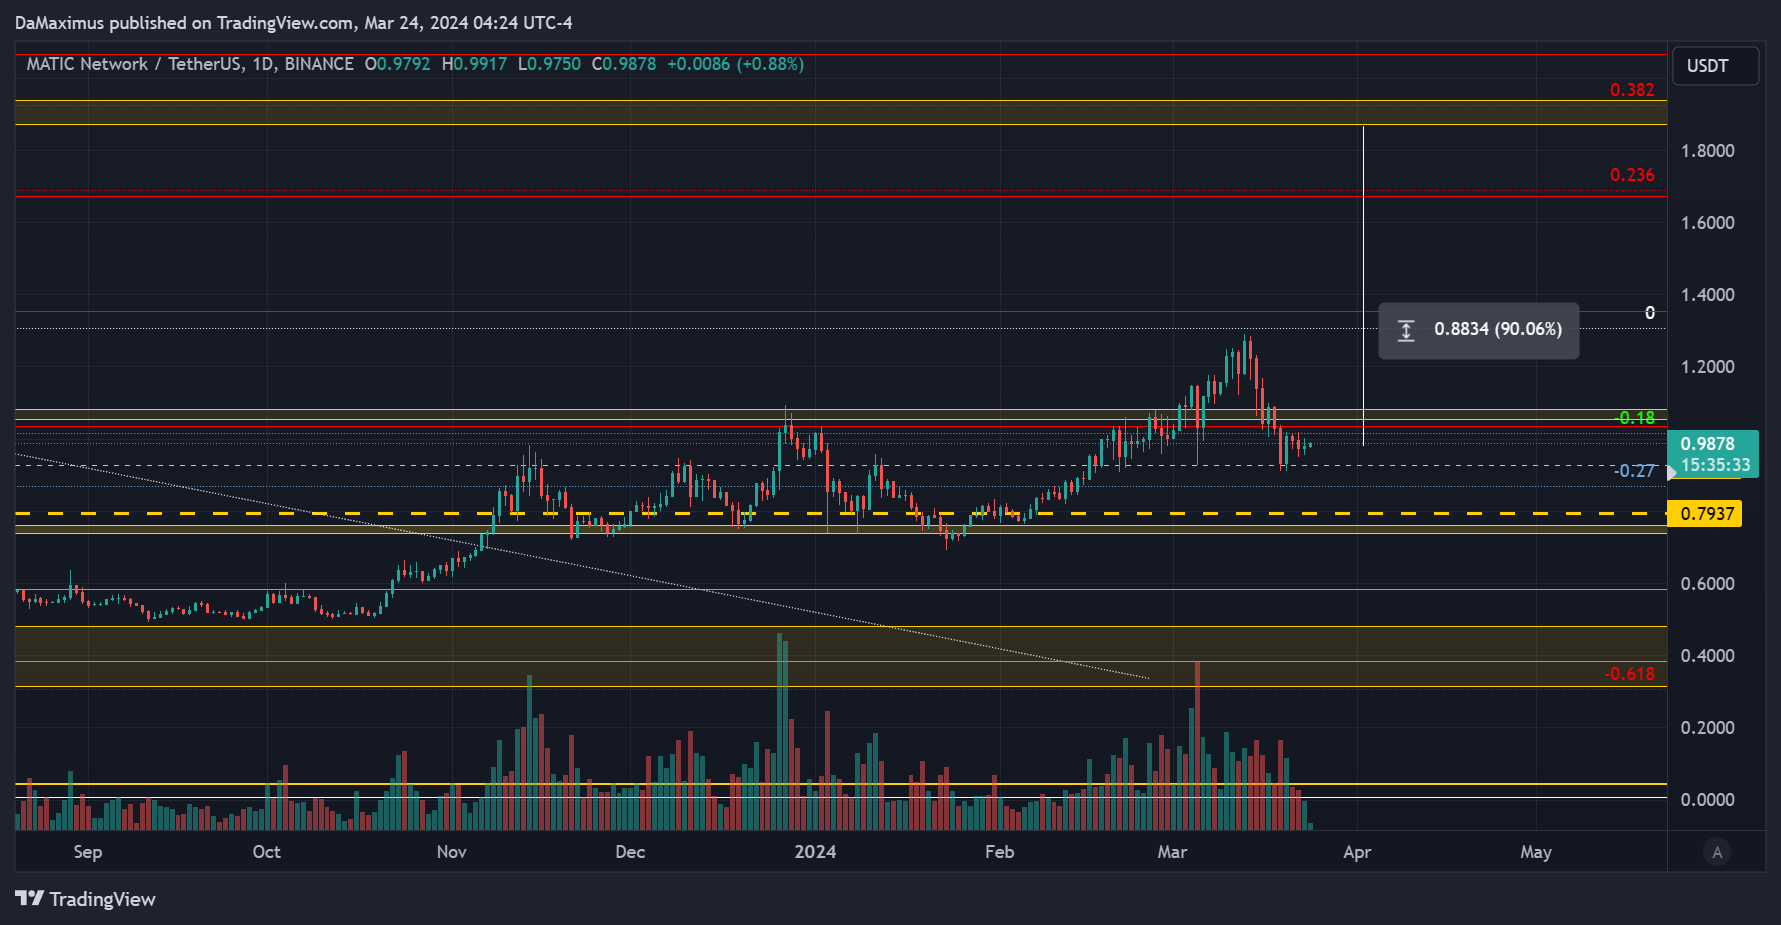Viewport: 1781px width, 925px height.
Task: Click the 1.6000 price axis value
Action: click(x=1707, y=223)
